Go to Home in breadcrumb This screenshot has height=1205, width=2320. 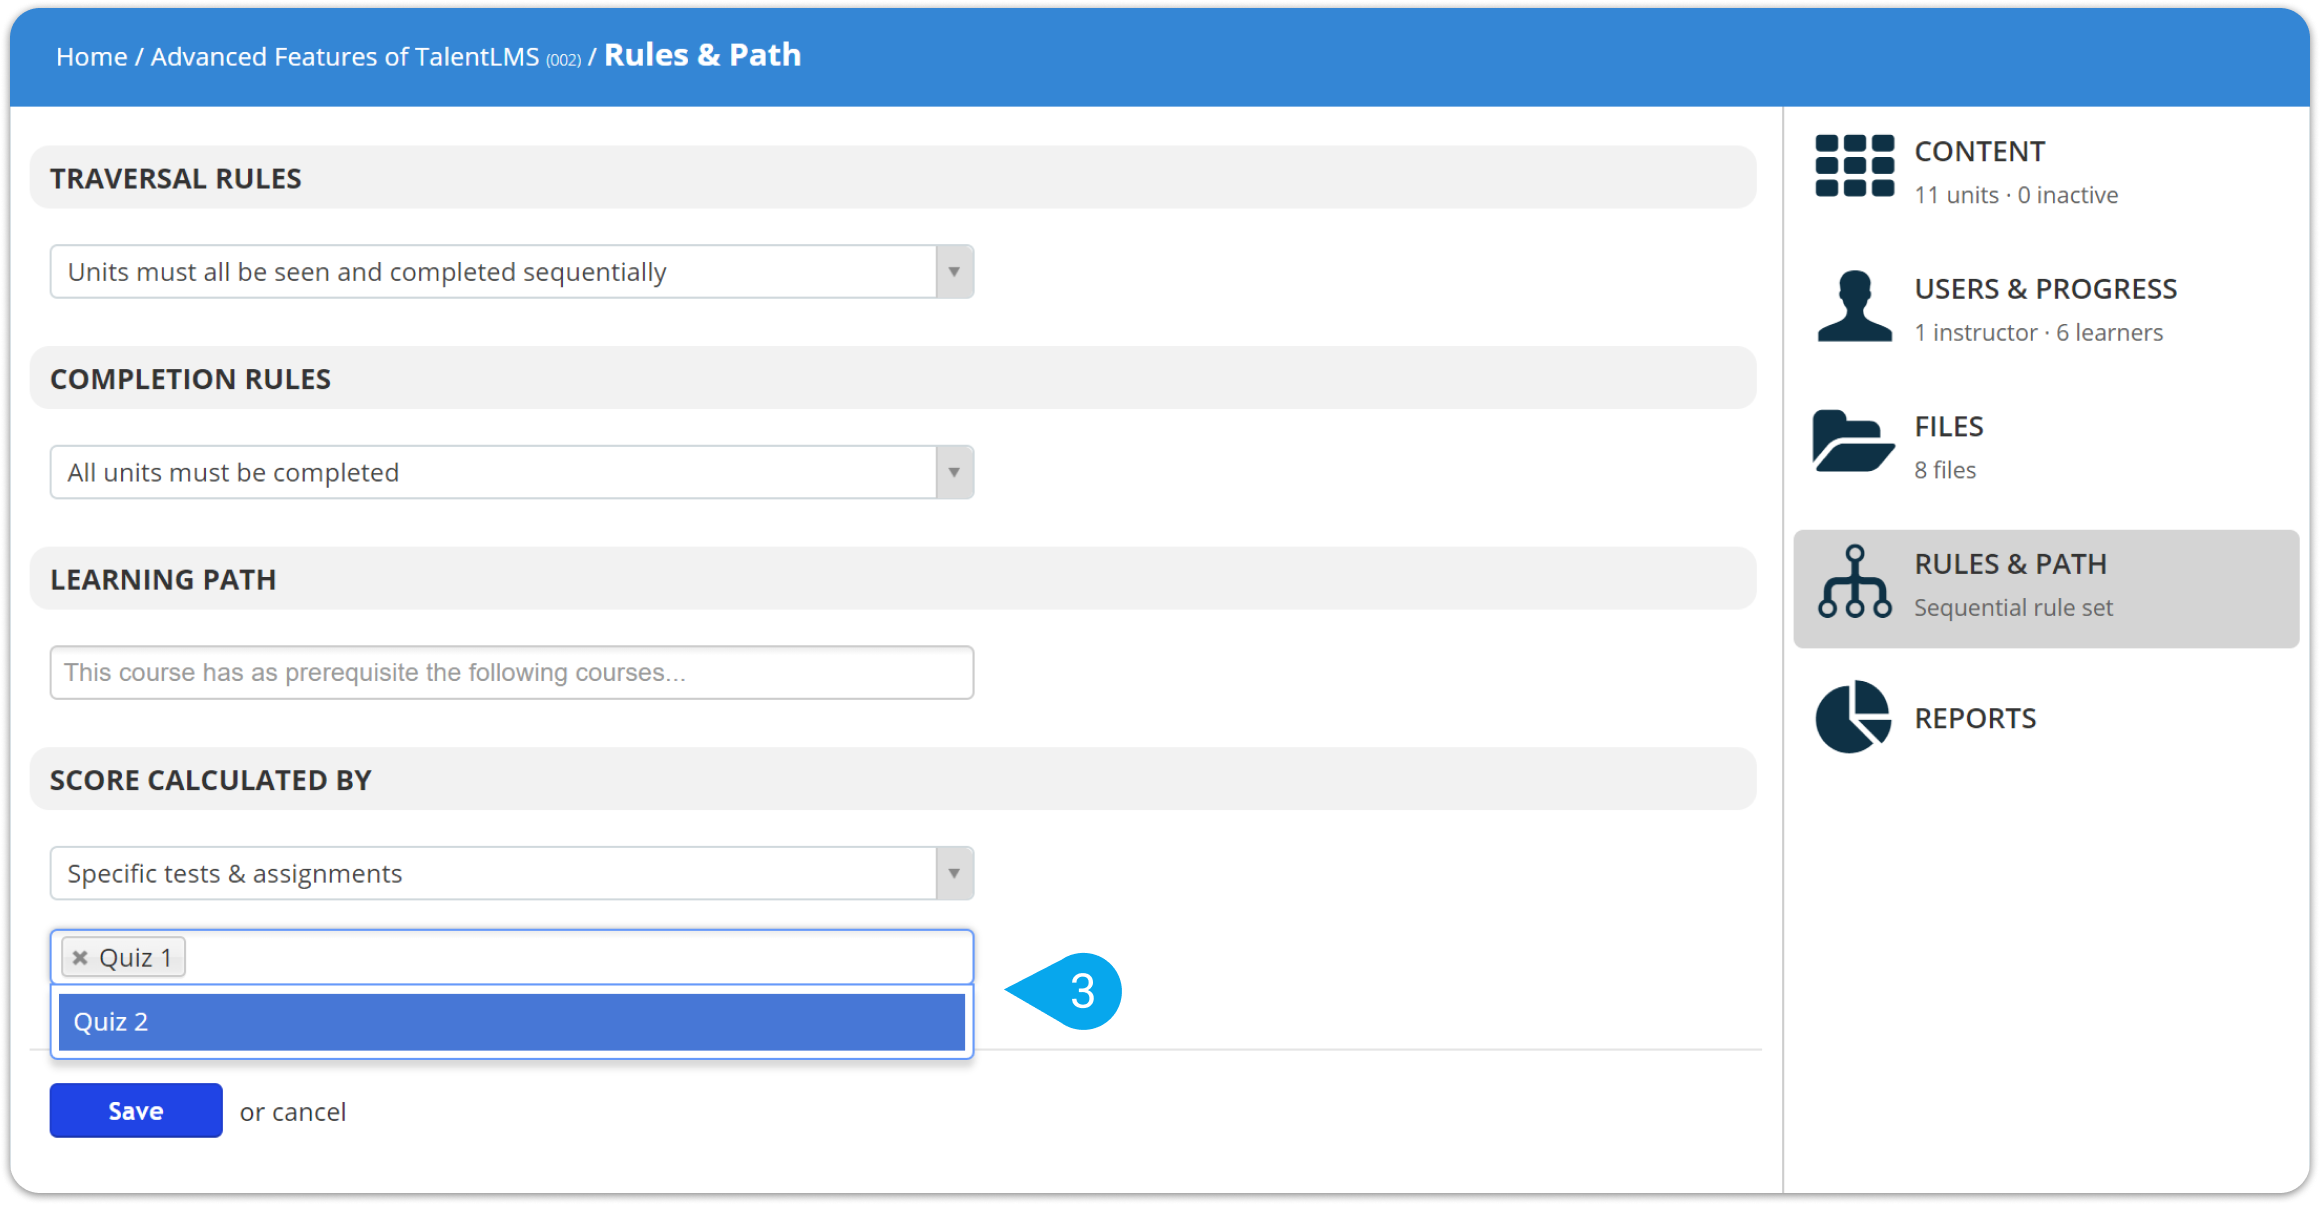coord(92,57)
